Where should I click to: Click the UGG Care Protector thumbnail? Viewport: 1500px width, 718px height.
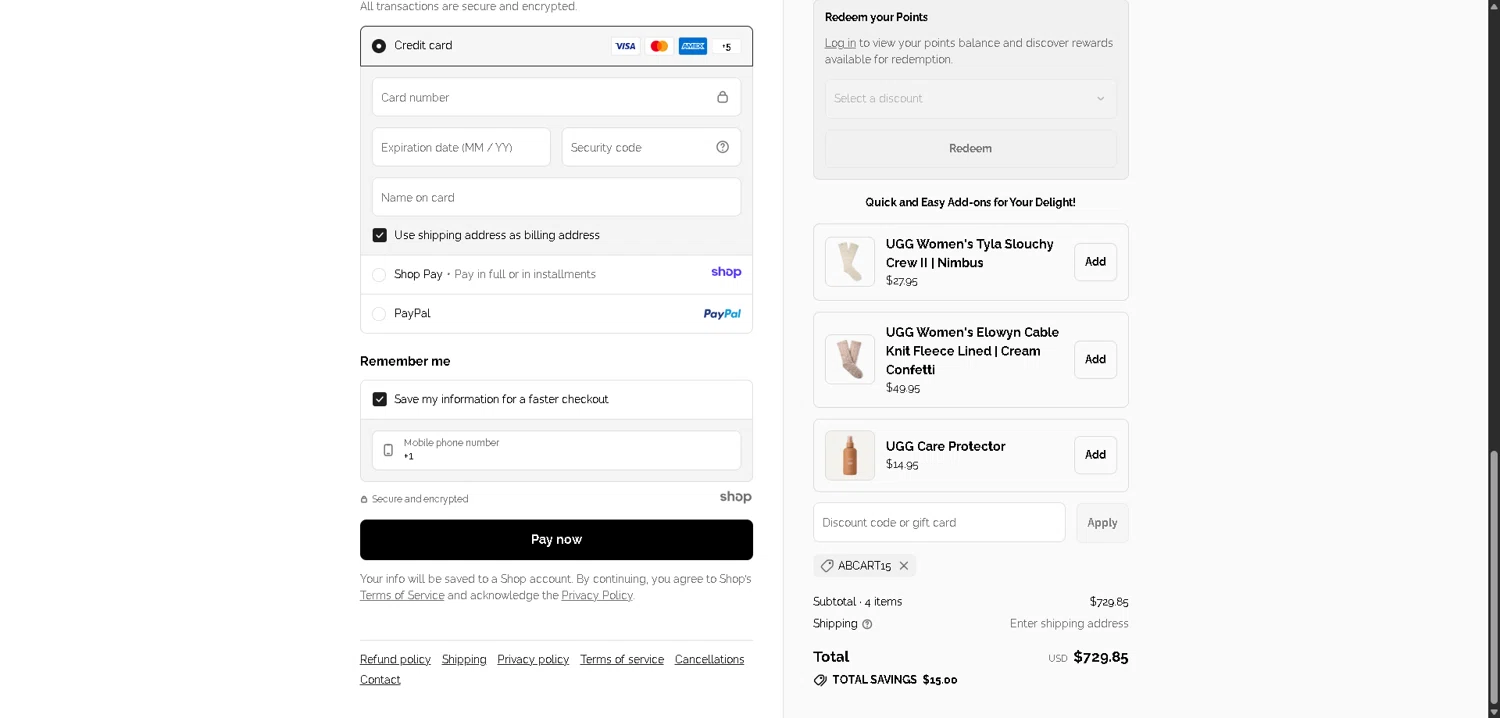(850, 455)
